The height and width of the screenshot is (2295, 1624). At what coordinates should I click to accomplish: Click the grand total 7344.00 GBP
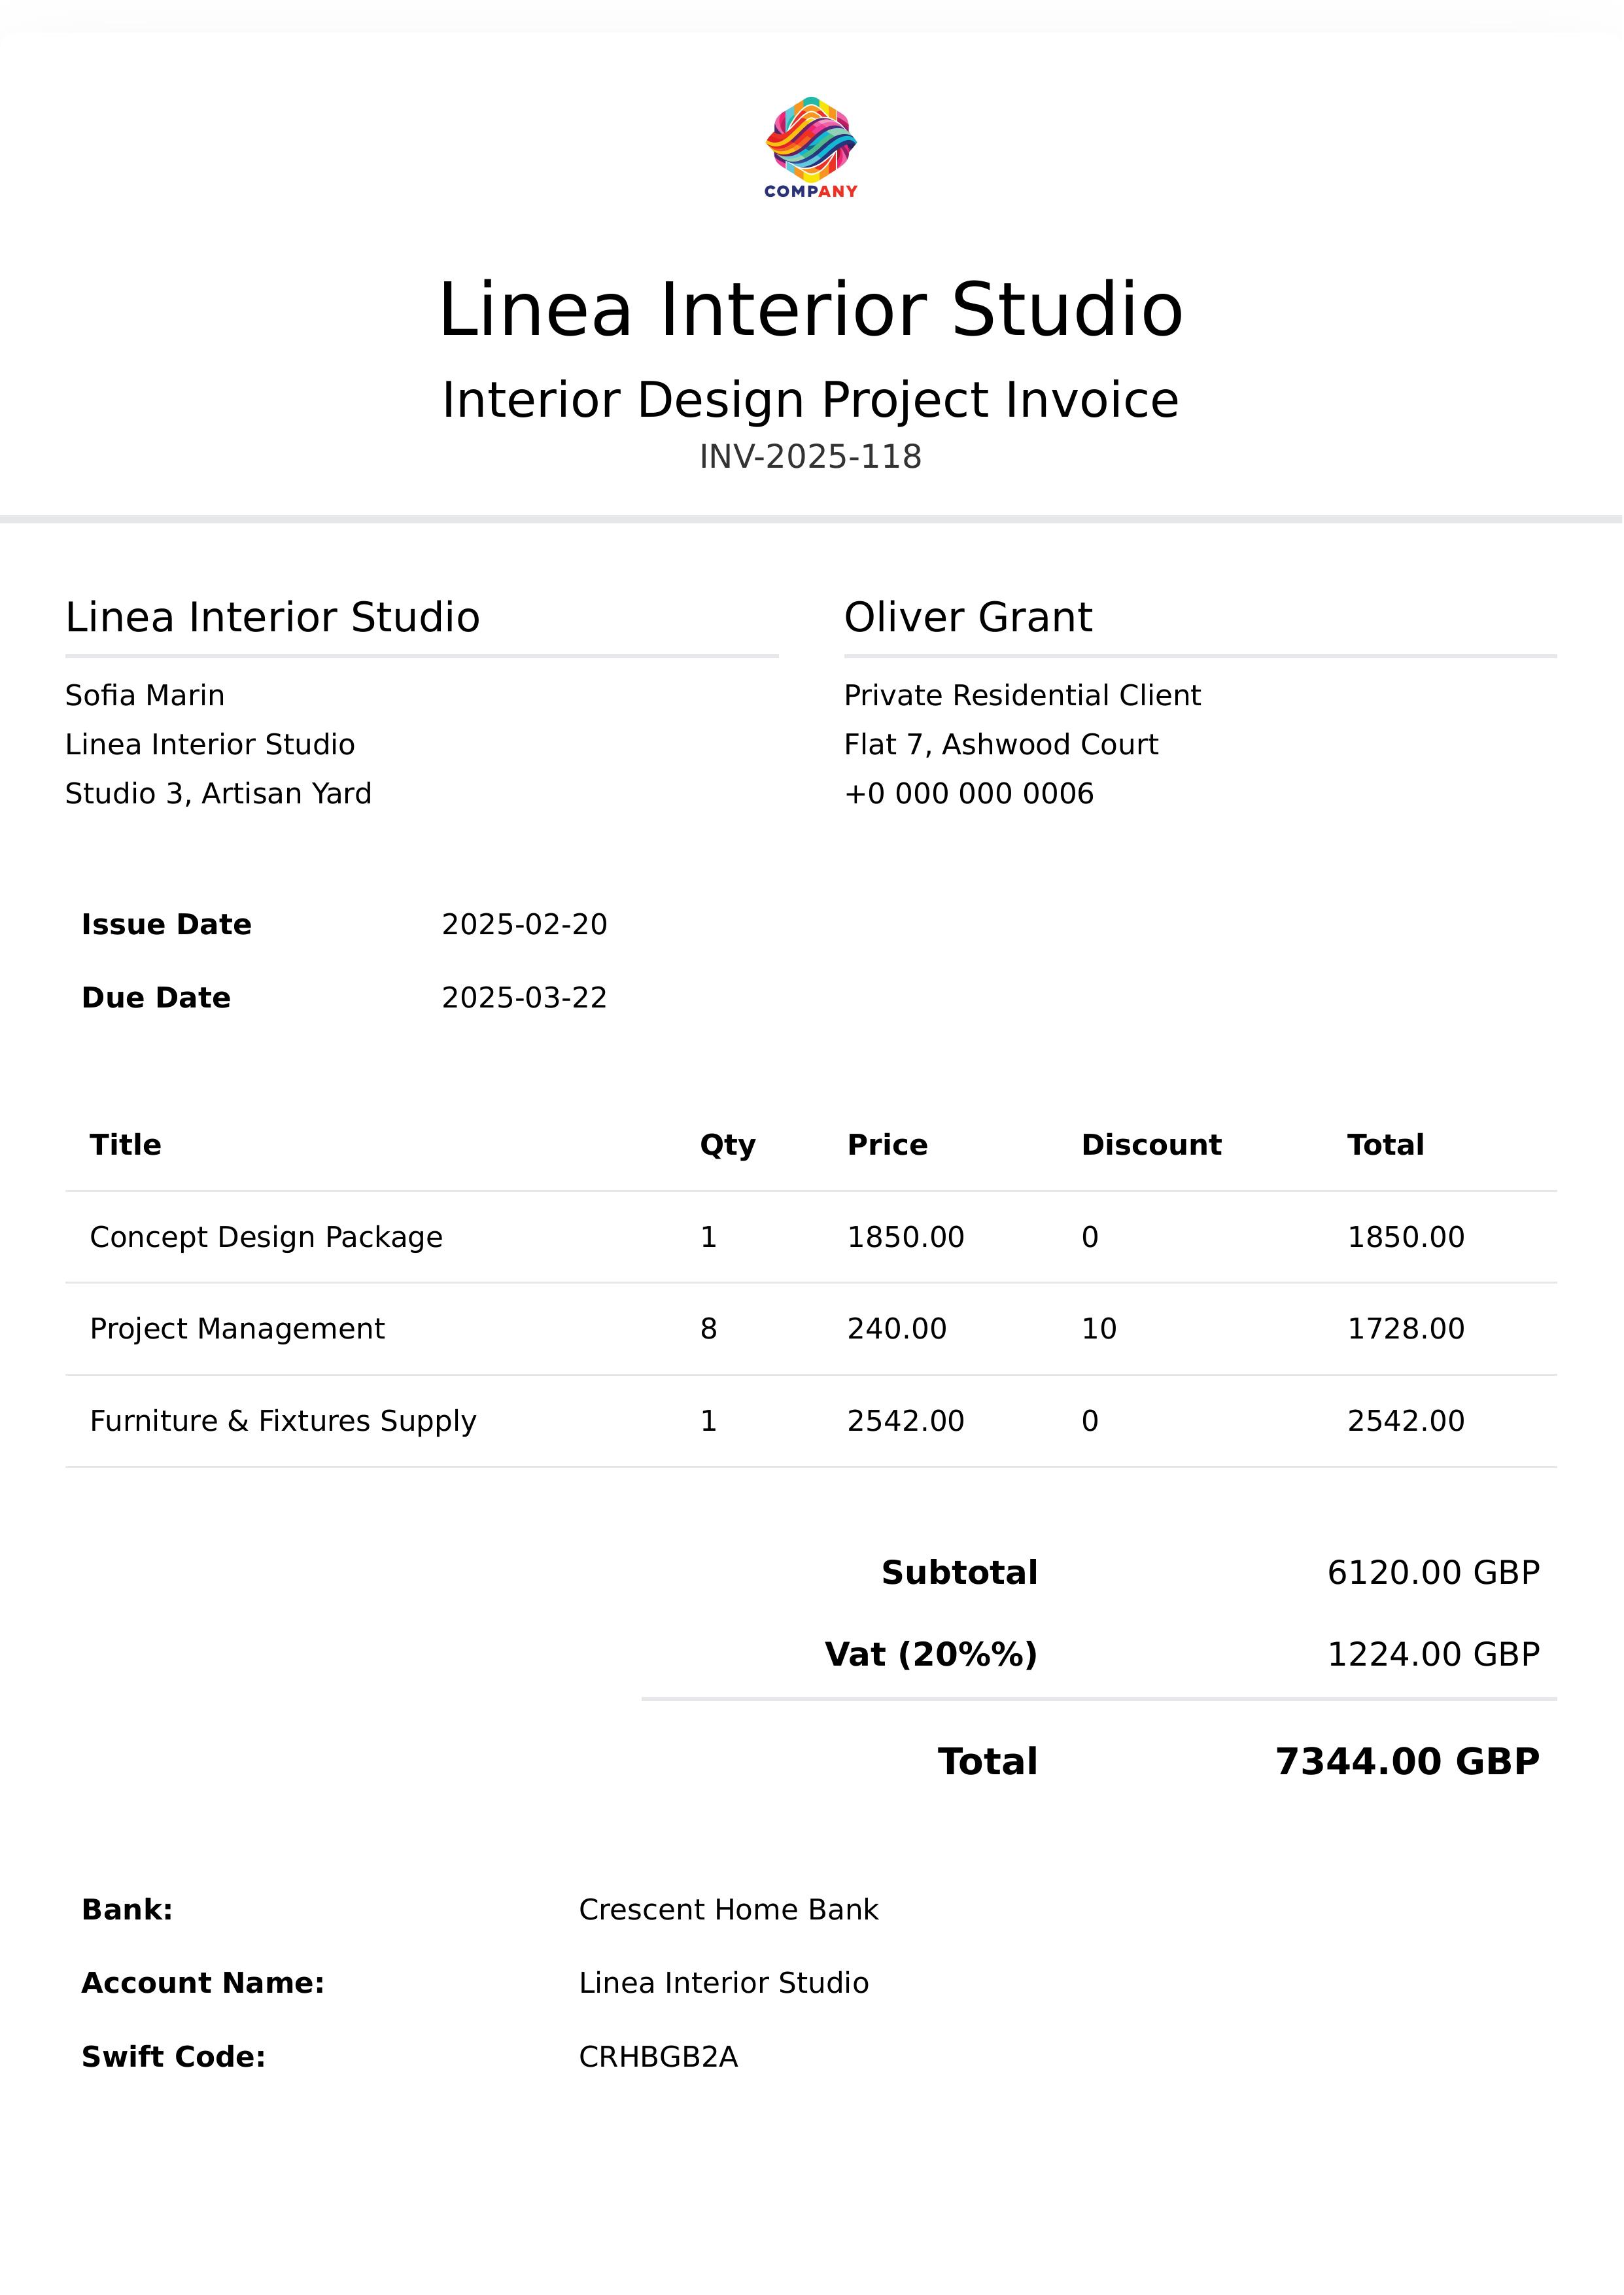(x=1407, y=1761)
